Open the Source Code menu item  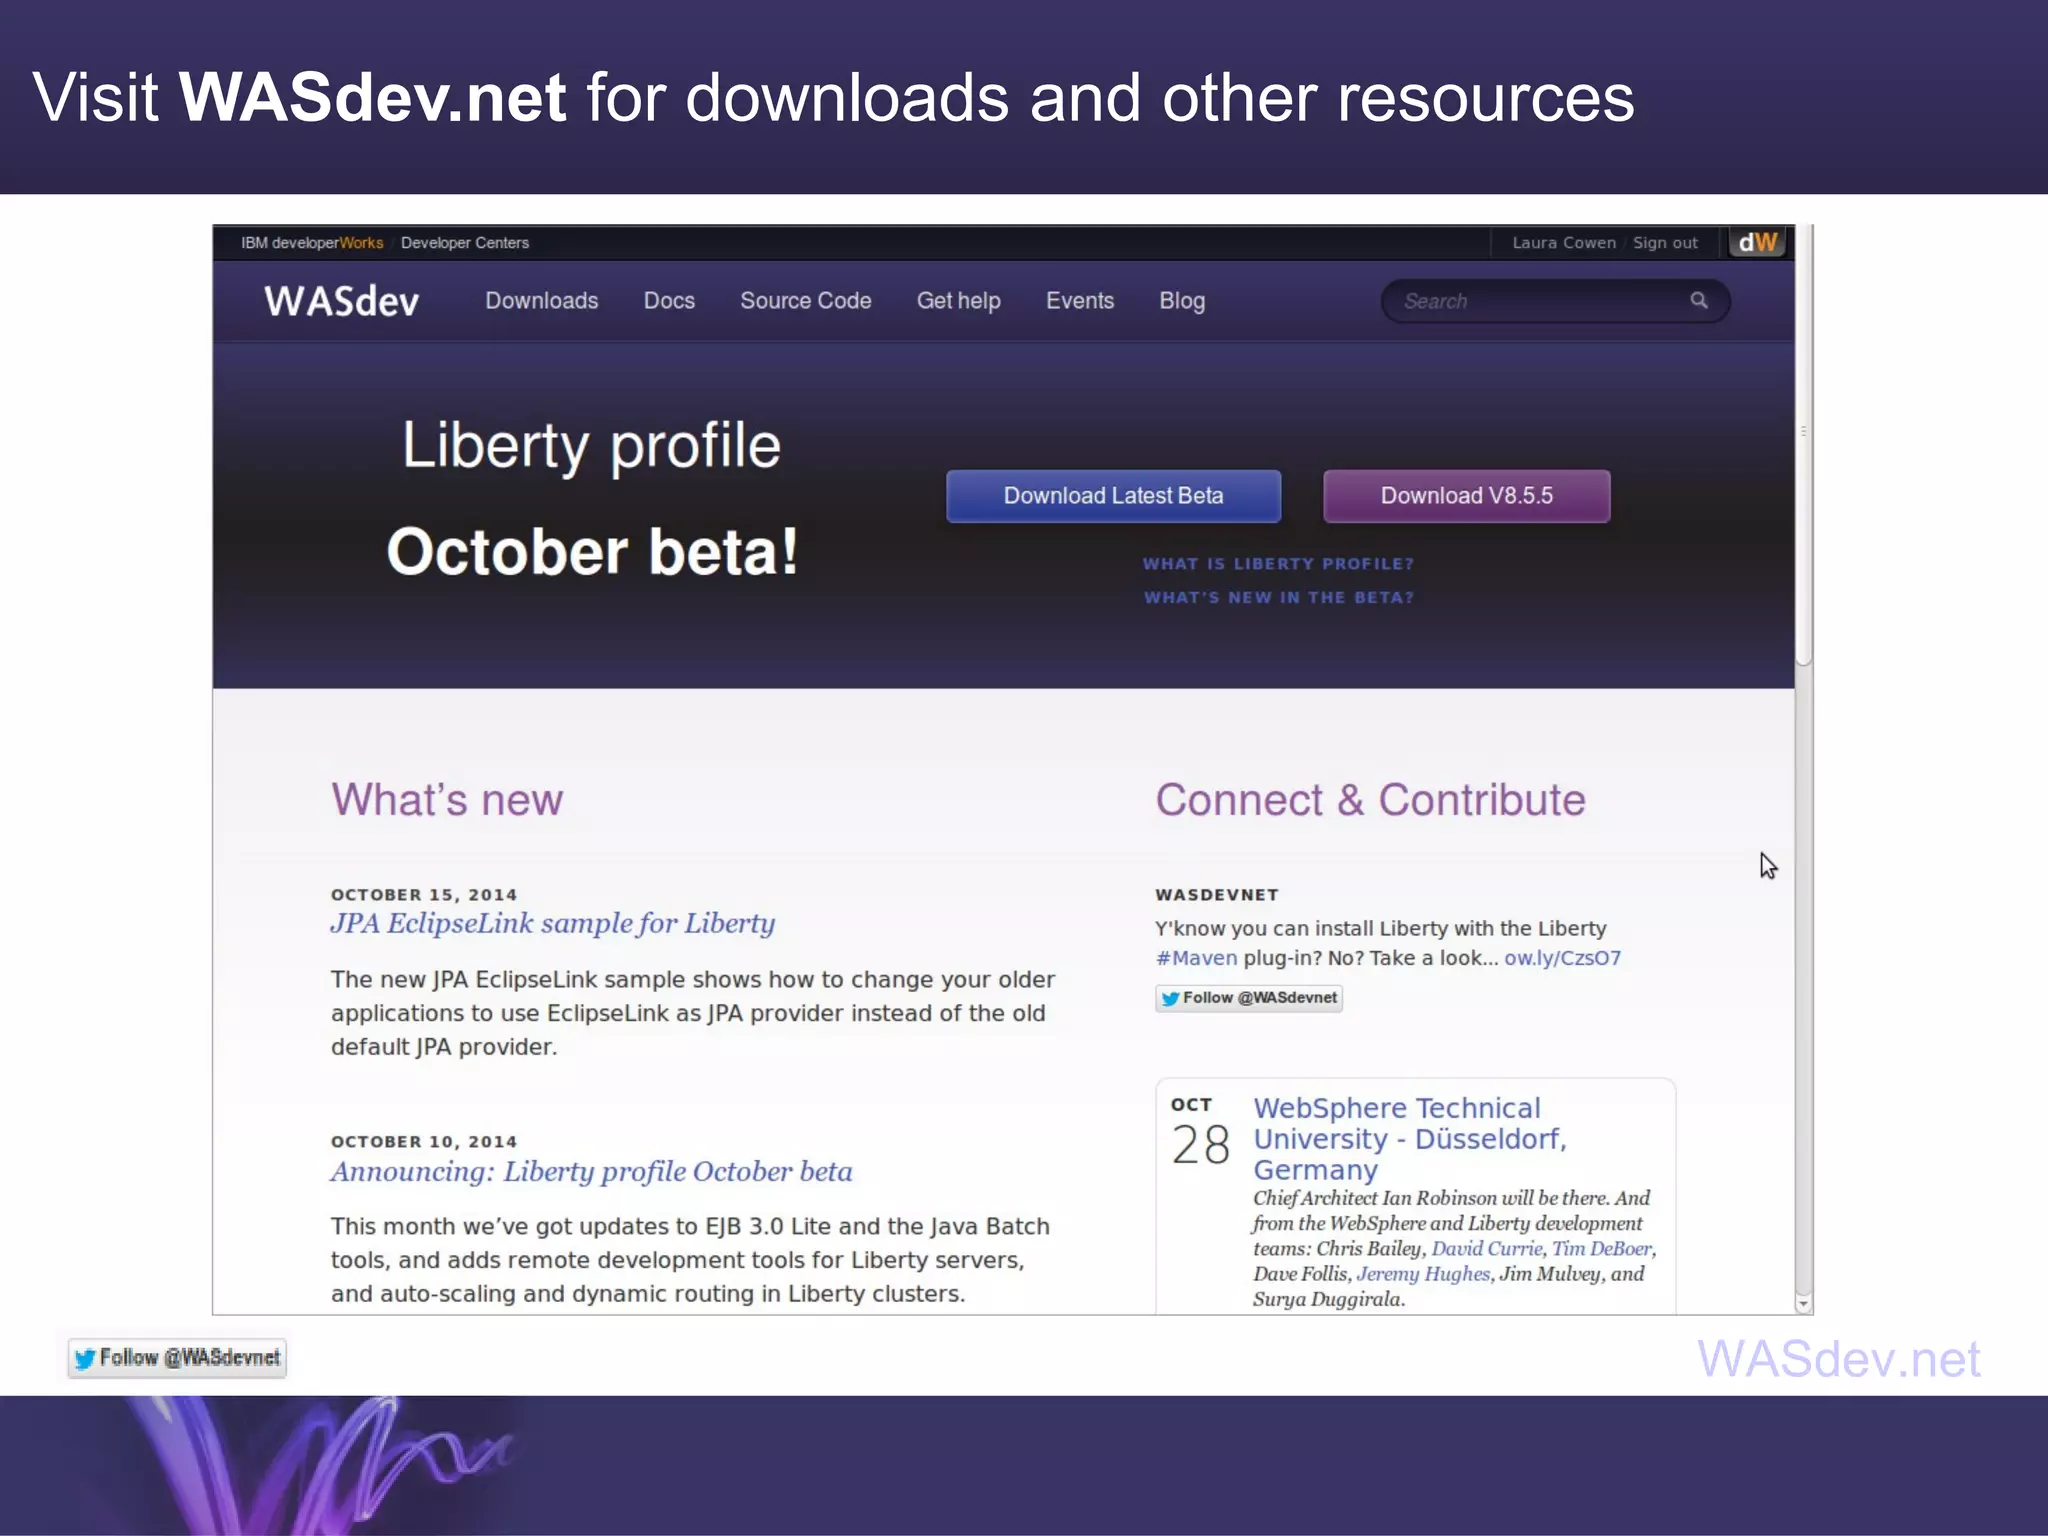tap(805, 300)
